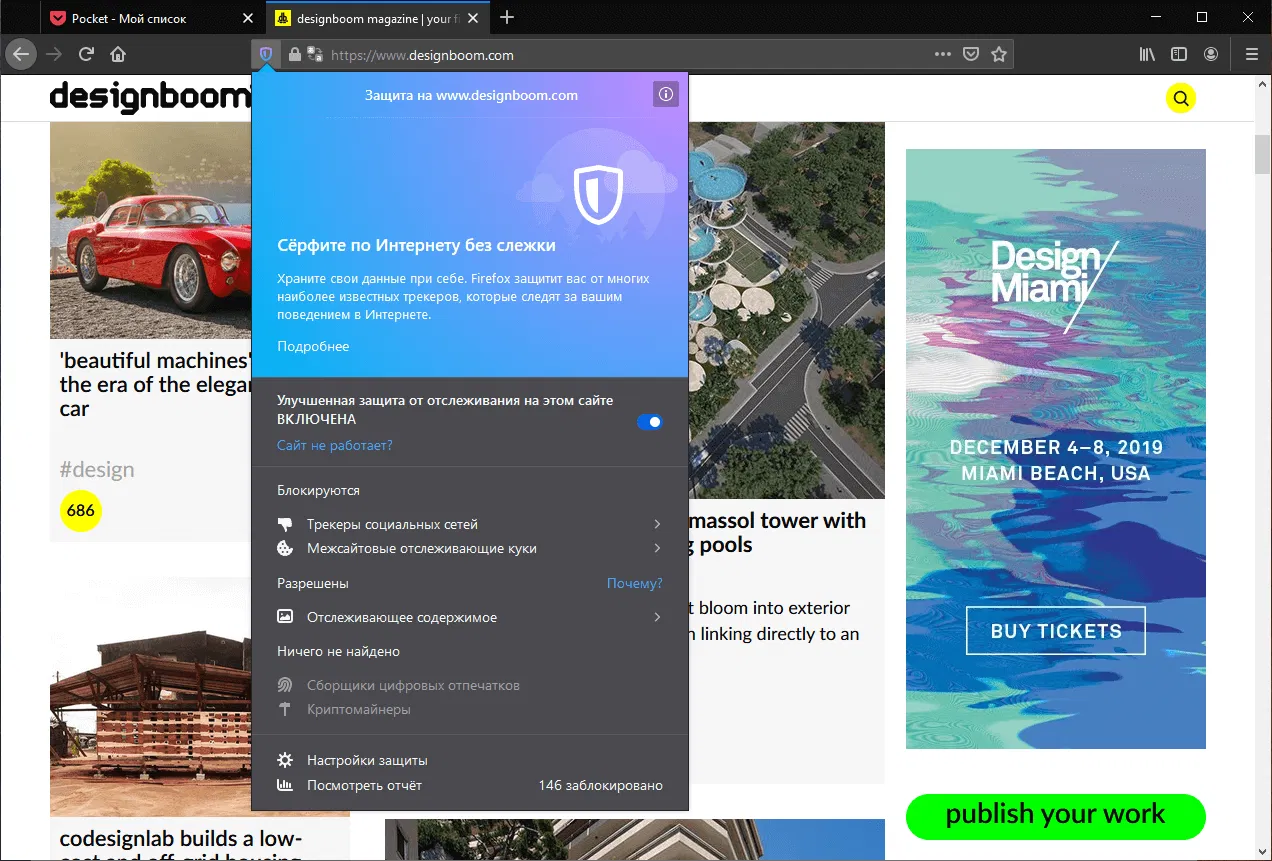The width and height of the screenshot is (1272, 861).
Task: Click the BUY TICKETS button
Action: [1055, 631]
